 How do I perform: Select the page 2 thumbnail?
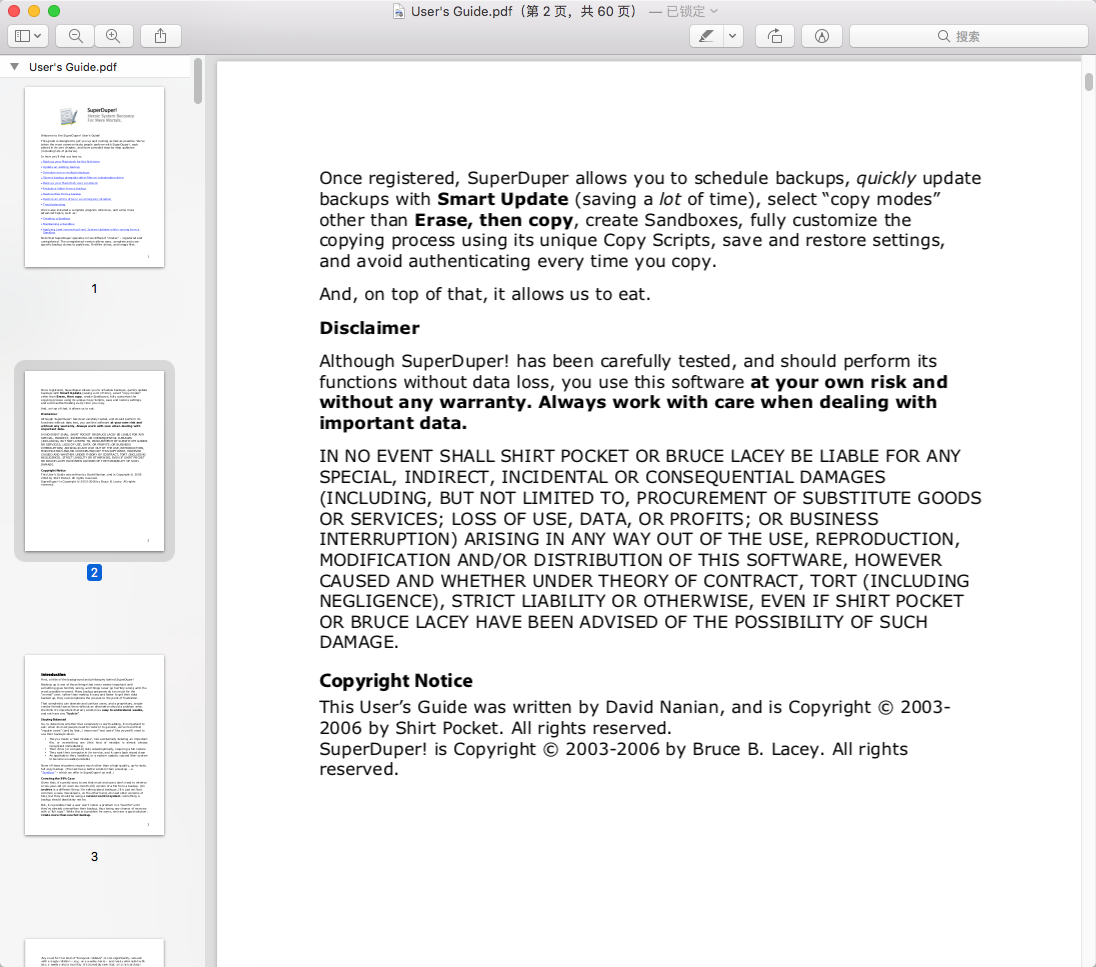point(94,461)
